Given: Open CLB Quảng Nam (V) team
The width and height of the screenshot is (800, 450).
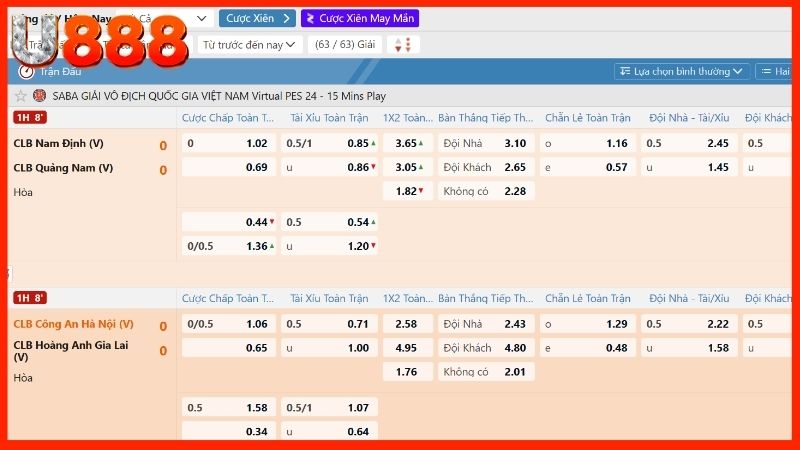Looking at the screenshot, I should click(63, 168).
